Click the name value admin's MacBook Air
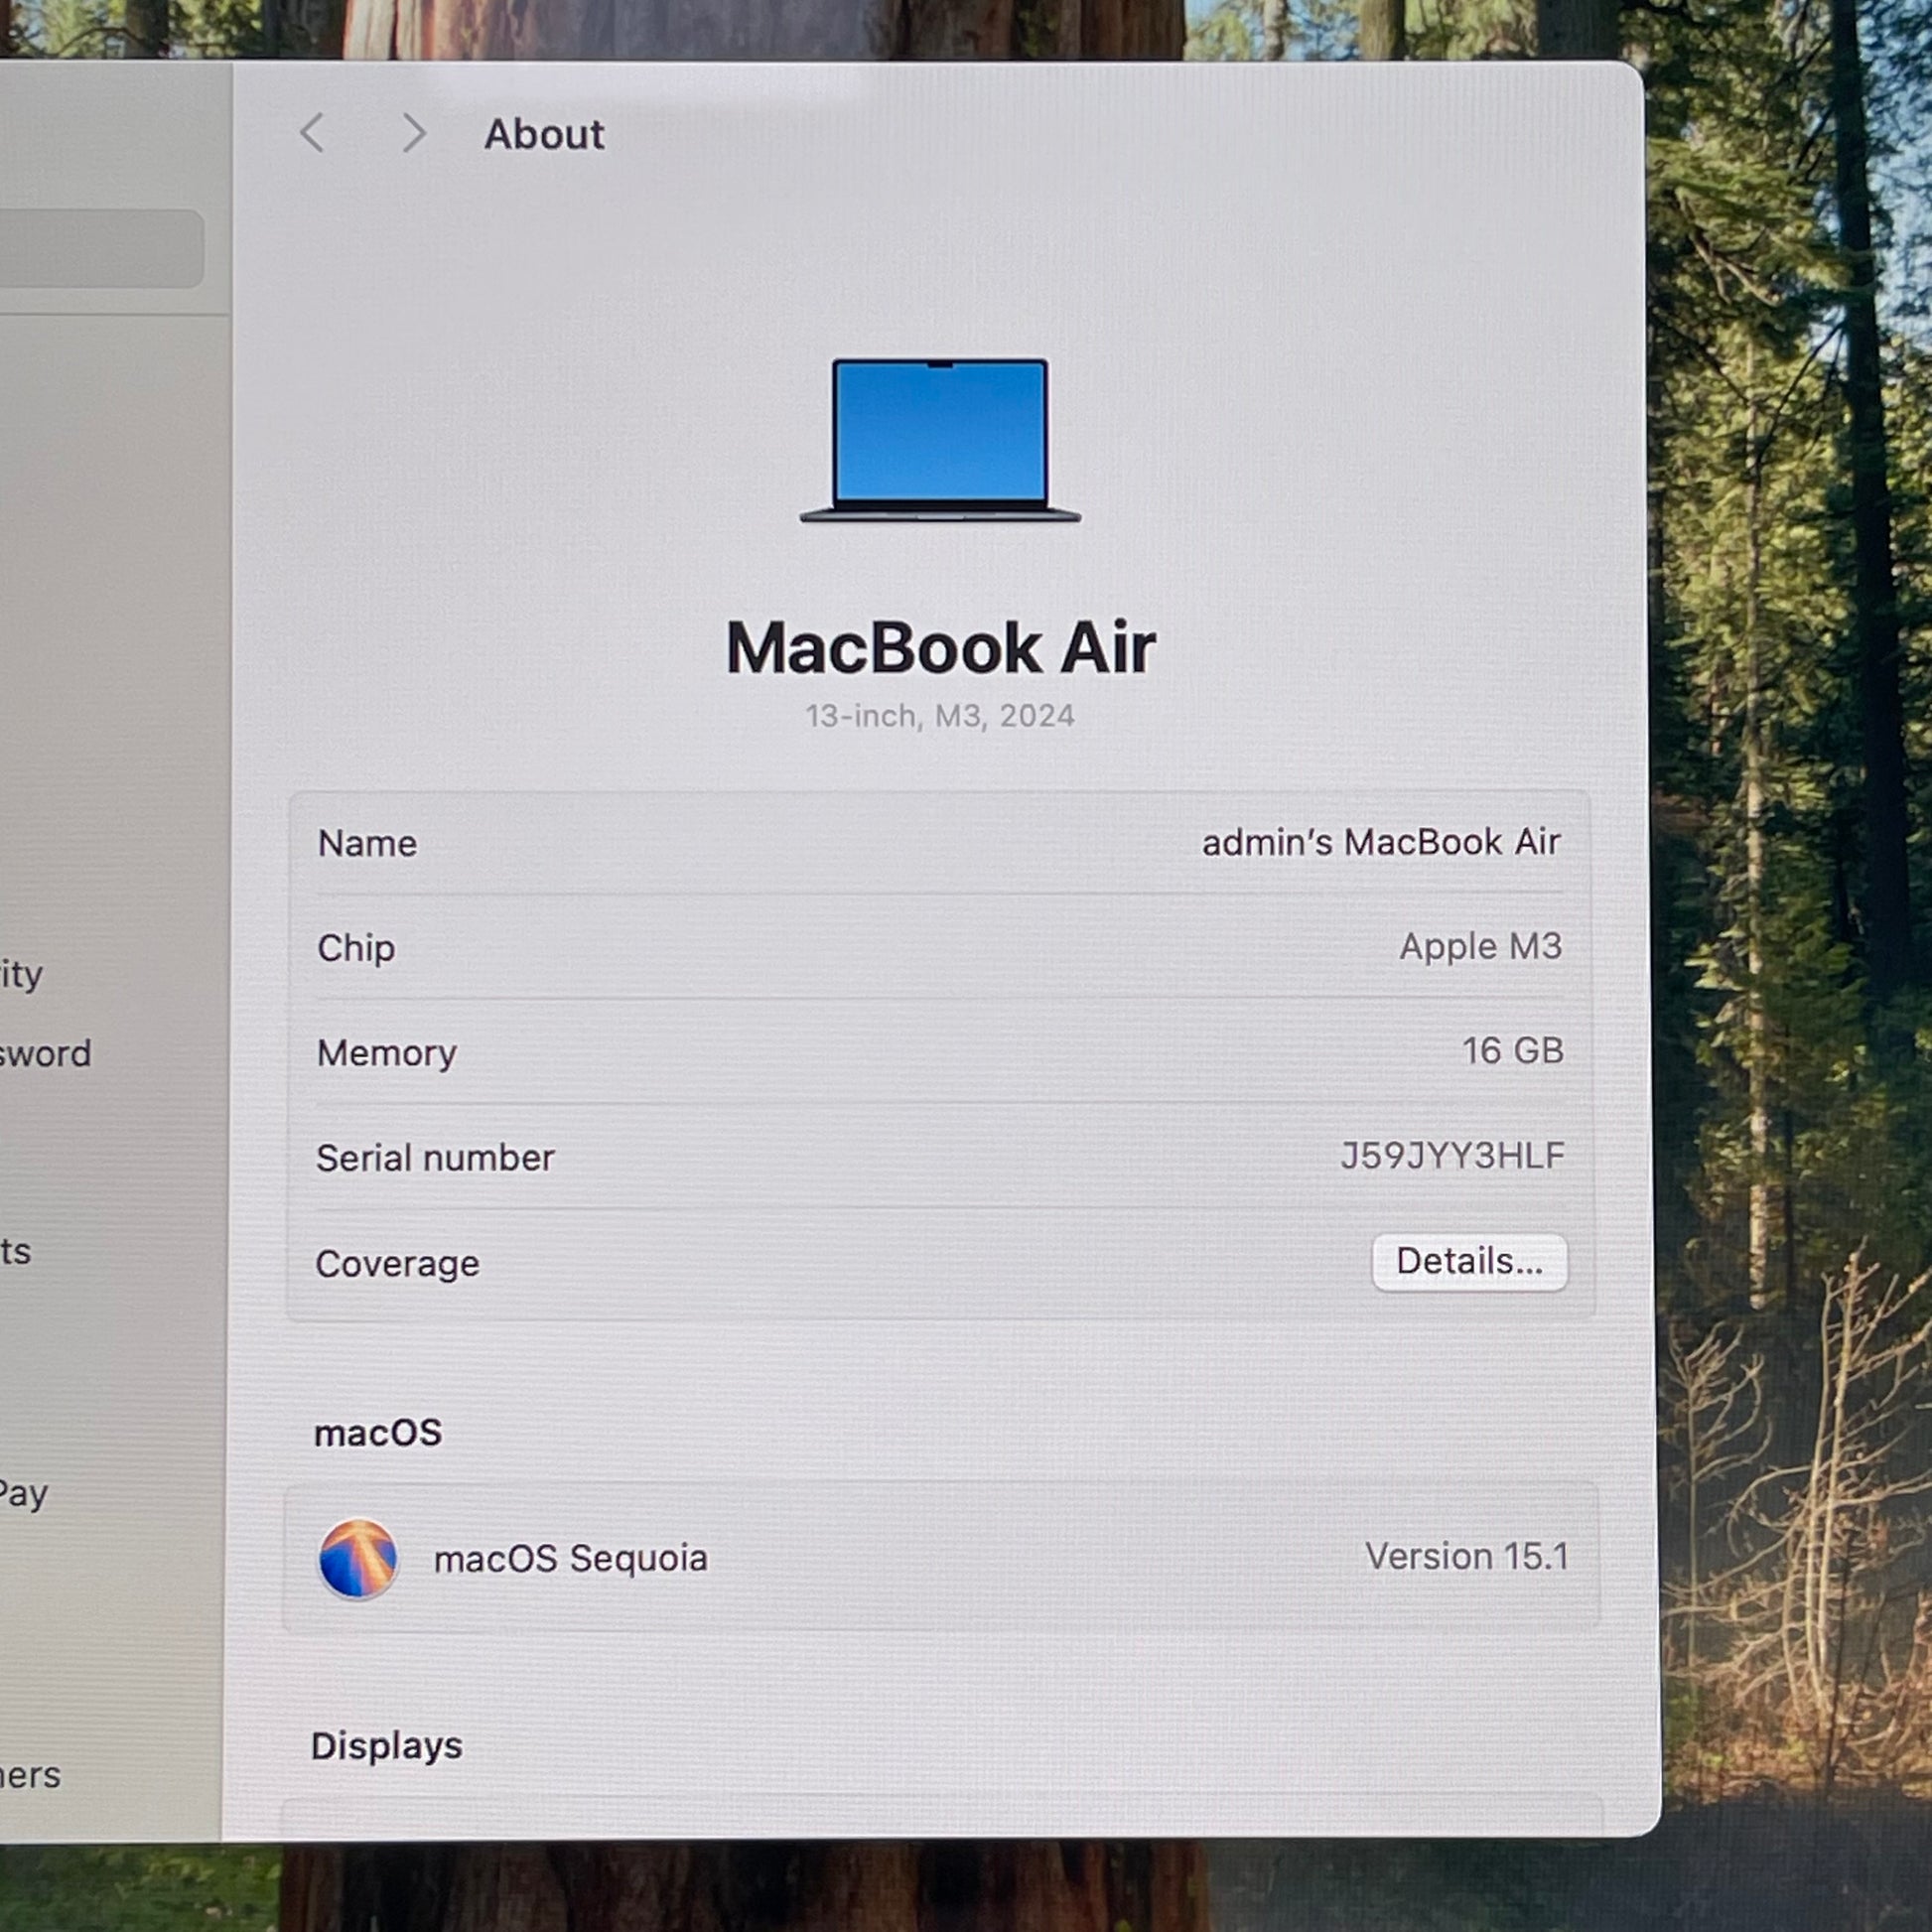Image resolution: width=1932 pixels, height=1932 pixels. point(1381,842)
